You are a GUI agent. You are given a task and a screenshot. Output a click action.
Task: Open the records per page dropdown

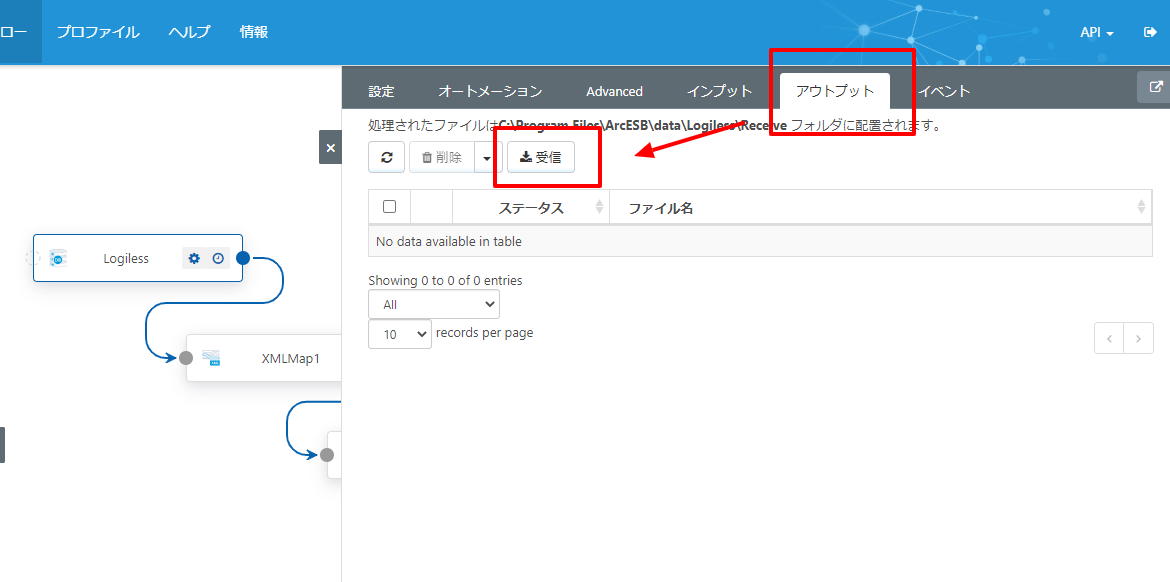click(x=400, y=334)
